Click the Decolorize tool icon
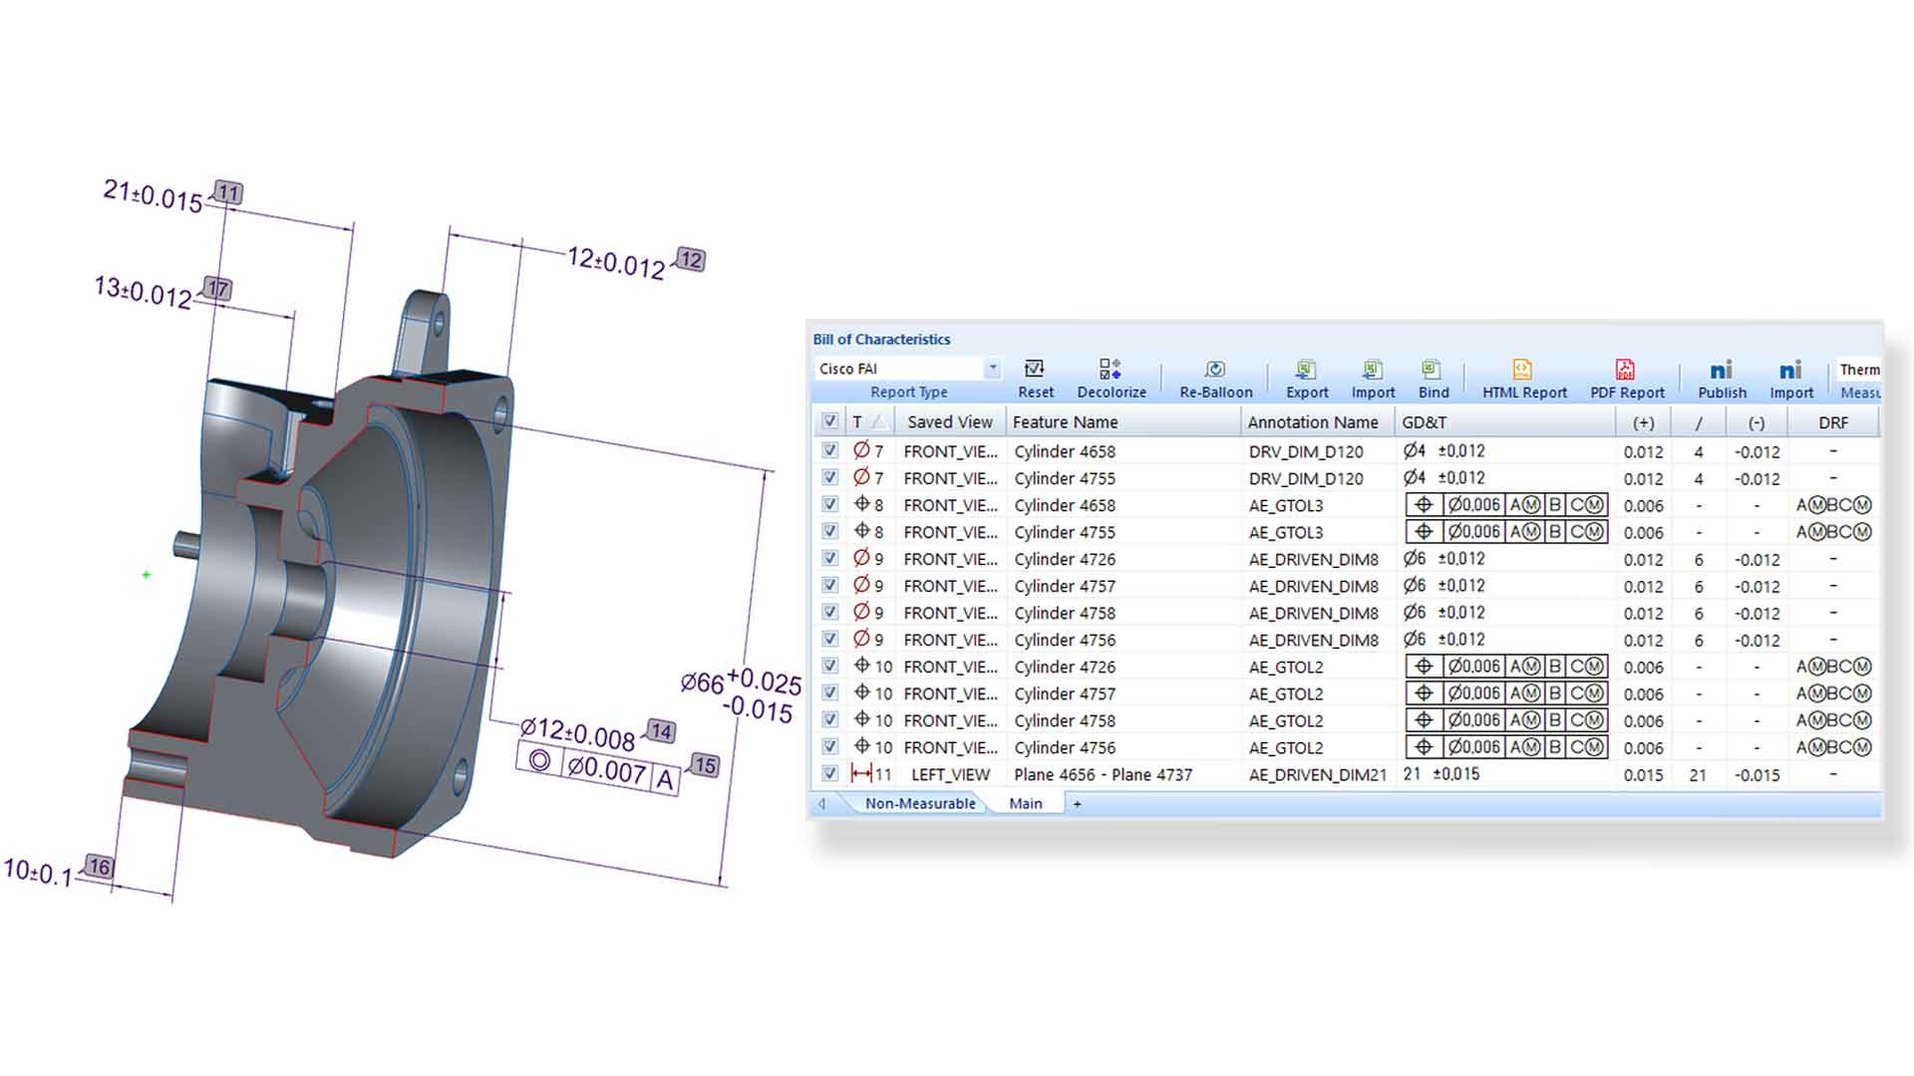Image resolution: width=1914 pixels, height=1076 pixels. pyautogui.click(x=1110, y=370)
